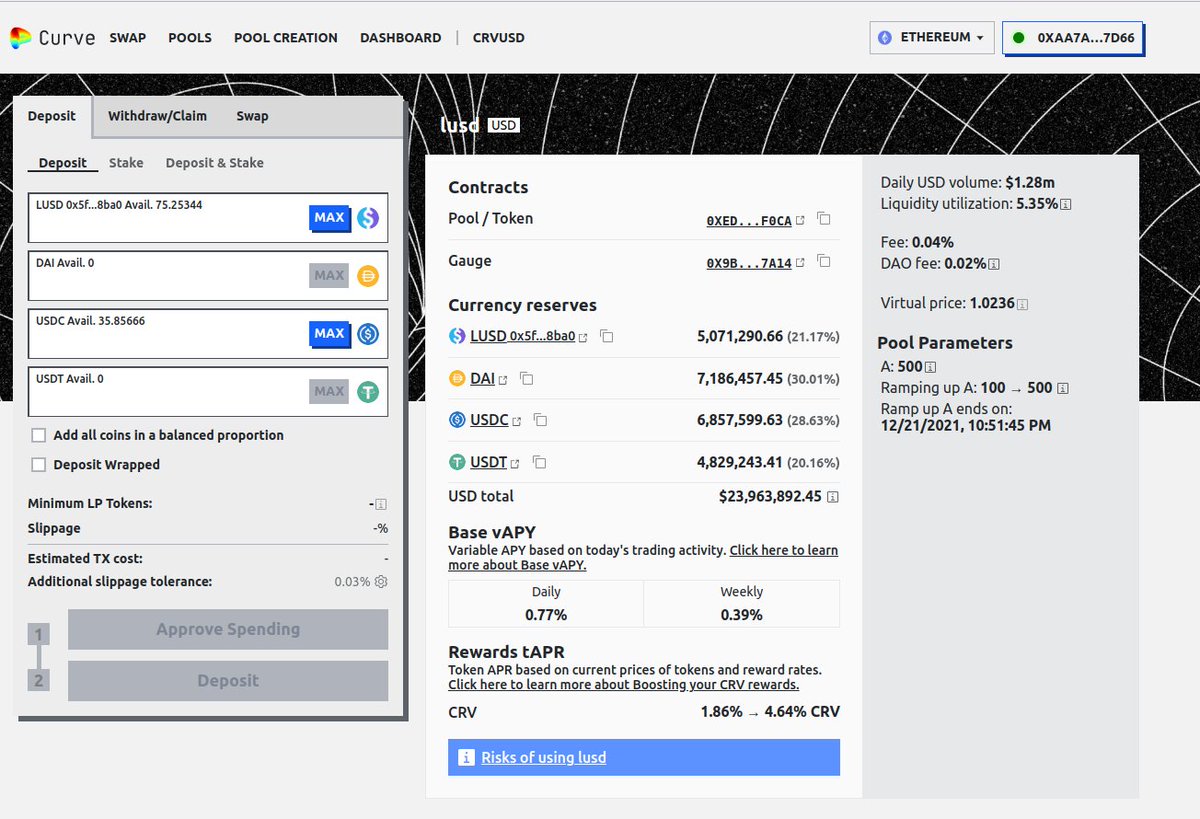Open Risks of using lusd link
The image size is (1200, 819).
point(544,758)
